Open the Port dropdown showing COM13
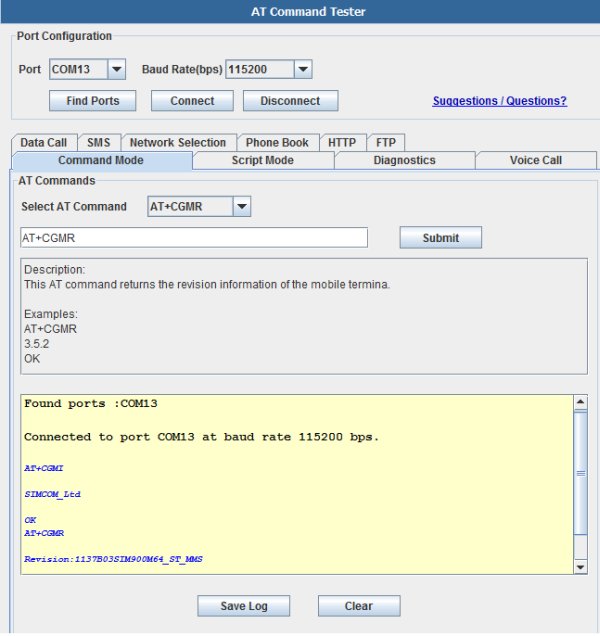The image size is (600, 636). (x=87, y=69)
